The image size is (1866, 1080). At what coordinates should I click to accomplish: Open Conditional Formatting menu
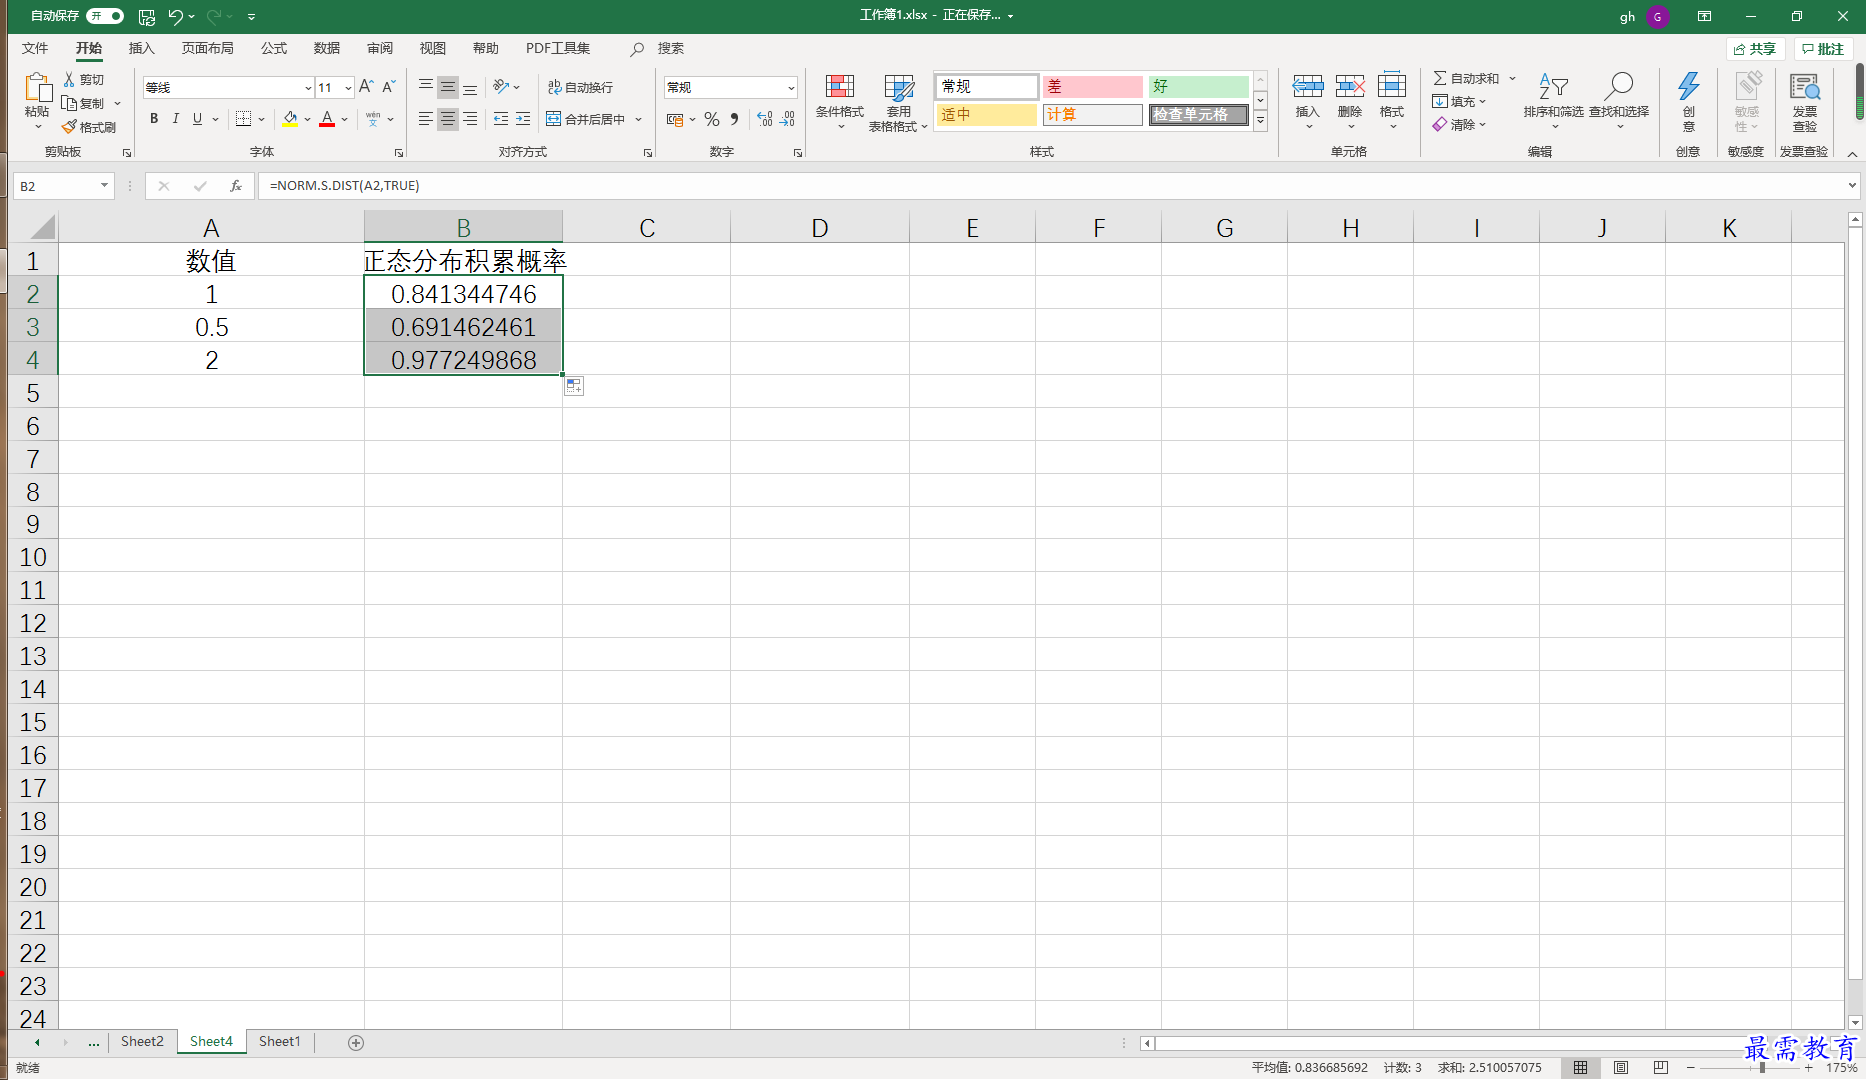coord(840,102)
